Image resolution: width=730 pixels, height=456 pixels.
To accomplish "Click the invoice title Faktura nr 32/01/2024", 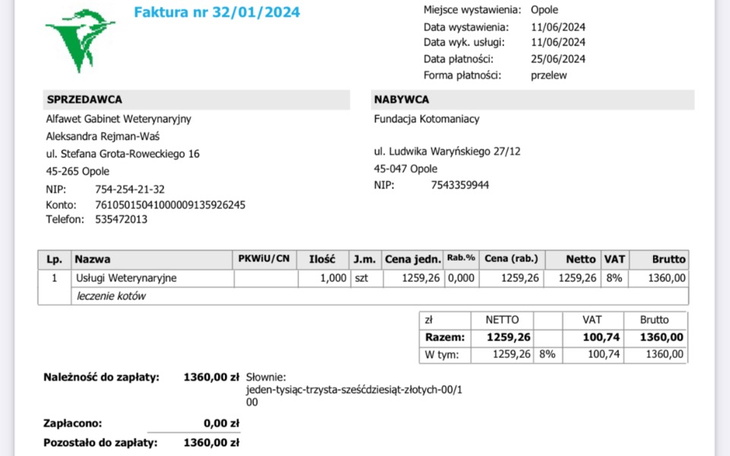I will tap(216, 13).
